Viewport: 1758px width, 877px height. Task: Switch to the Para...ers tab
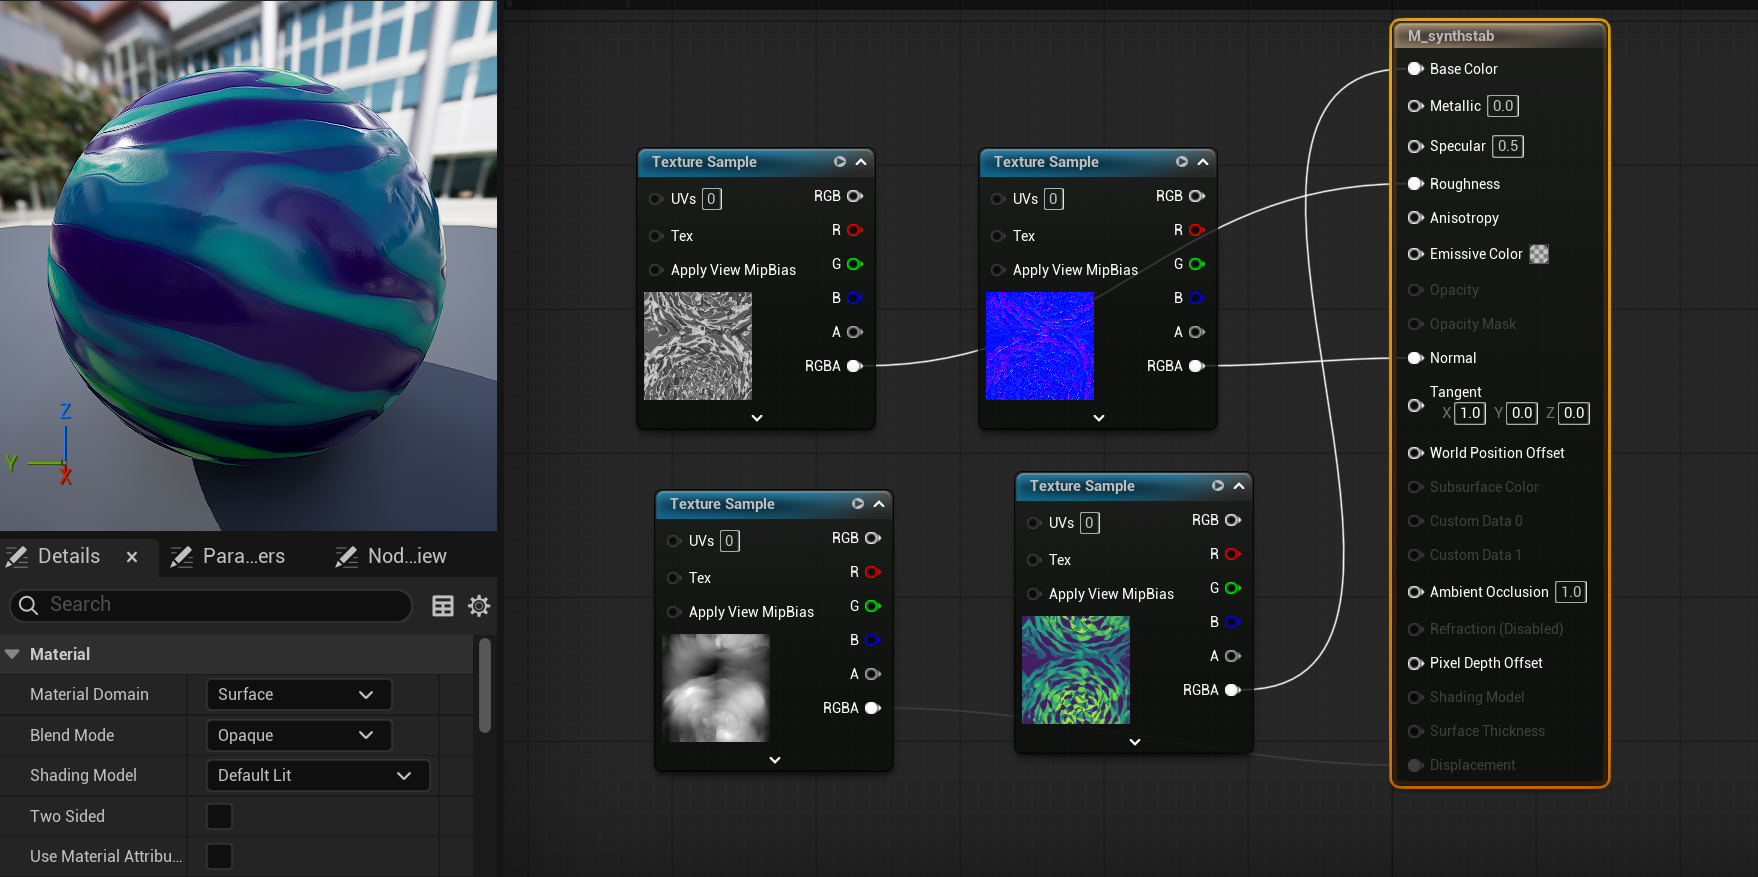click(x=228, y=556)
